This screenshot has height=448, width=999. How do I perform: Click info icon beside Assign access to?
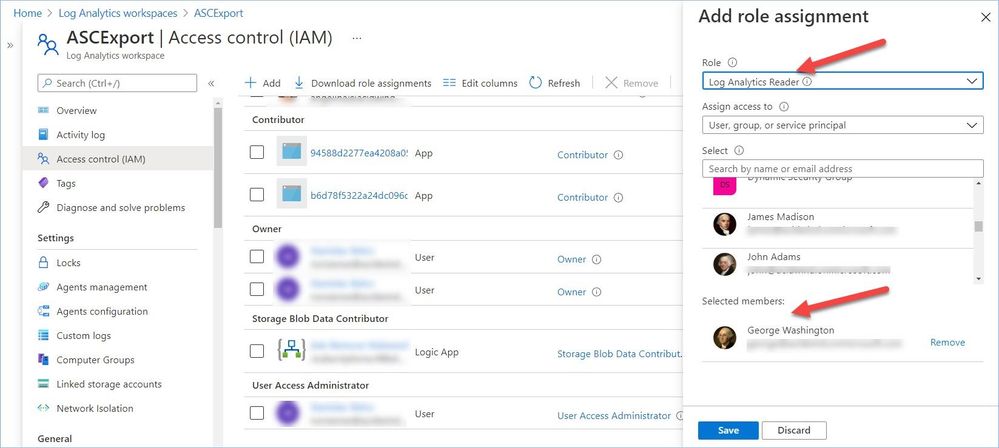pyautogui.click(x=784, y=106)
